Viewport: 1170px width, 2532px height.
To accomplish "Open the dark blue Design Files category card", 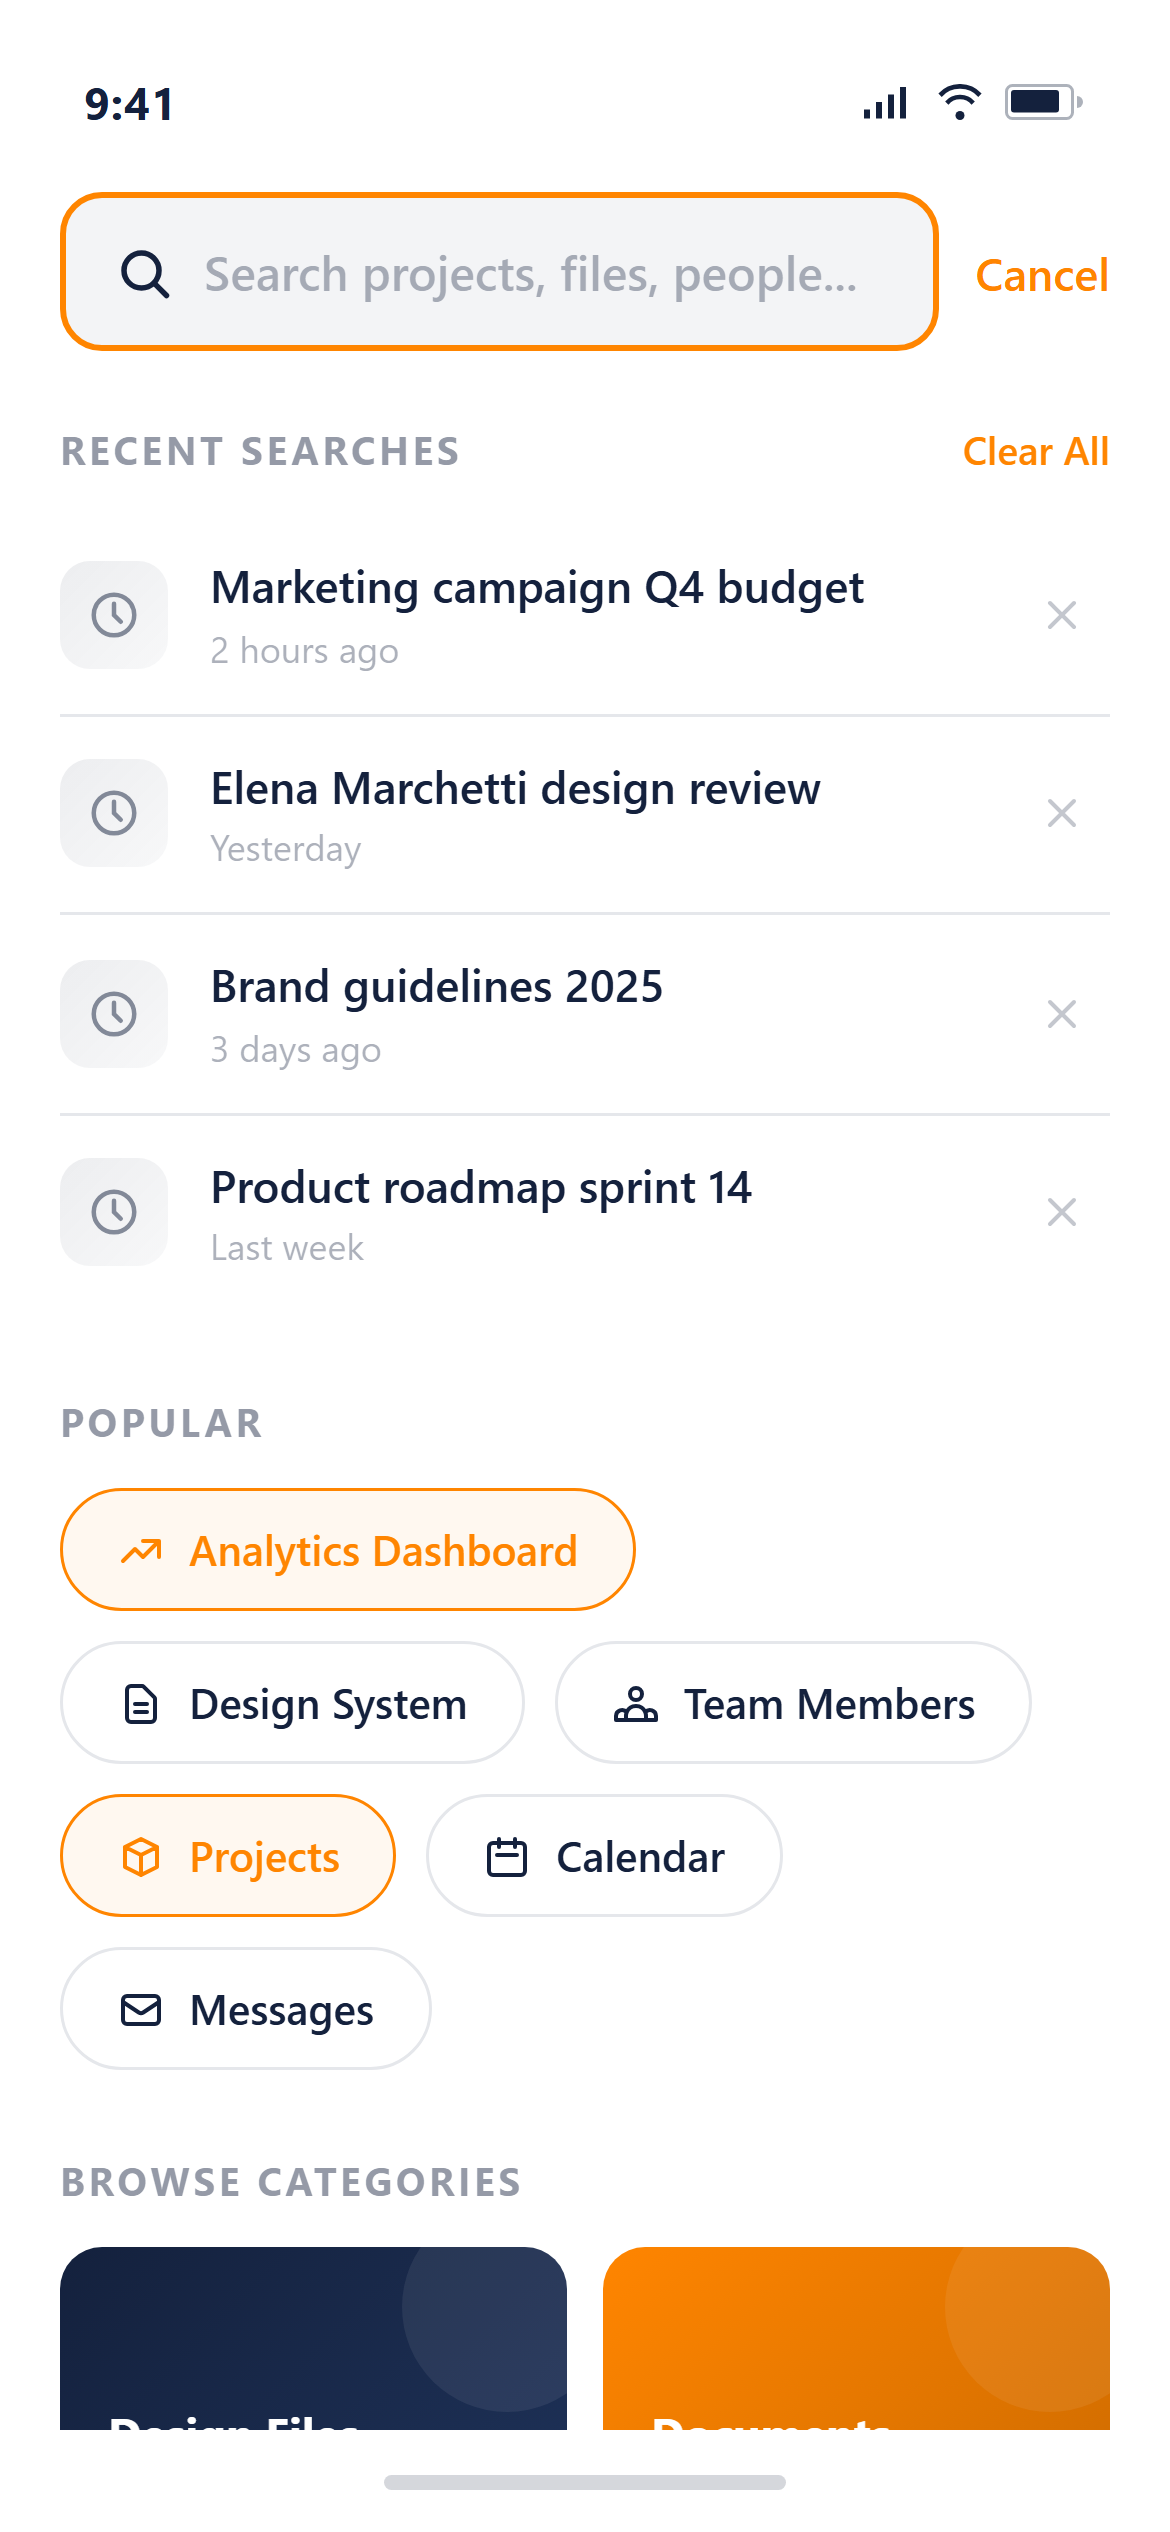I will tap(313, 2338).
